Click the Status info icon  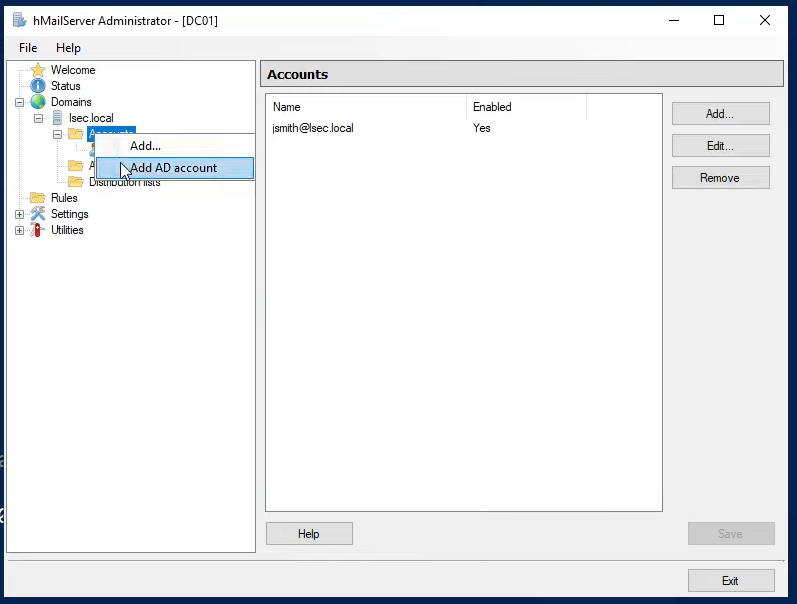(38, 86)
